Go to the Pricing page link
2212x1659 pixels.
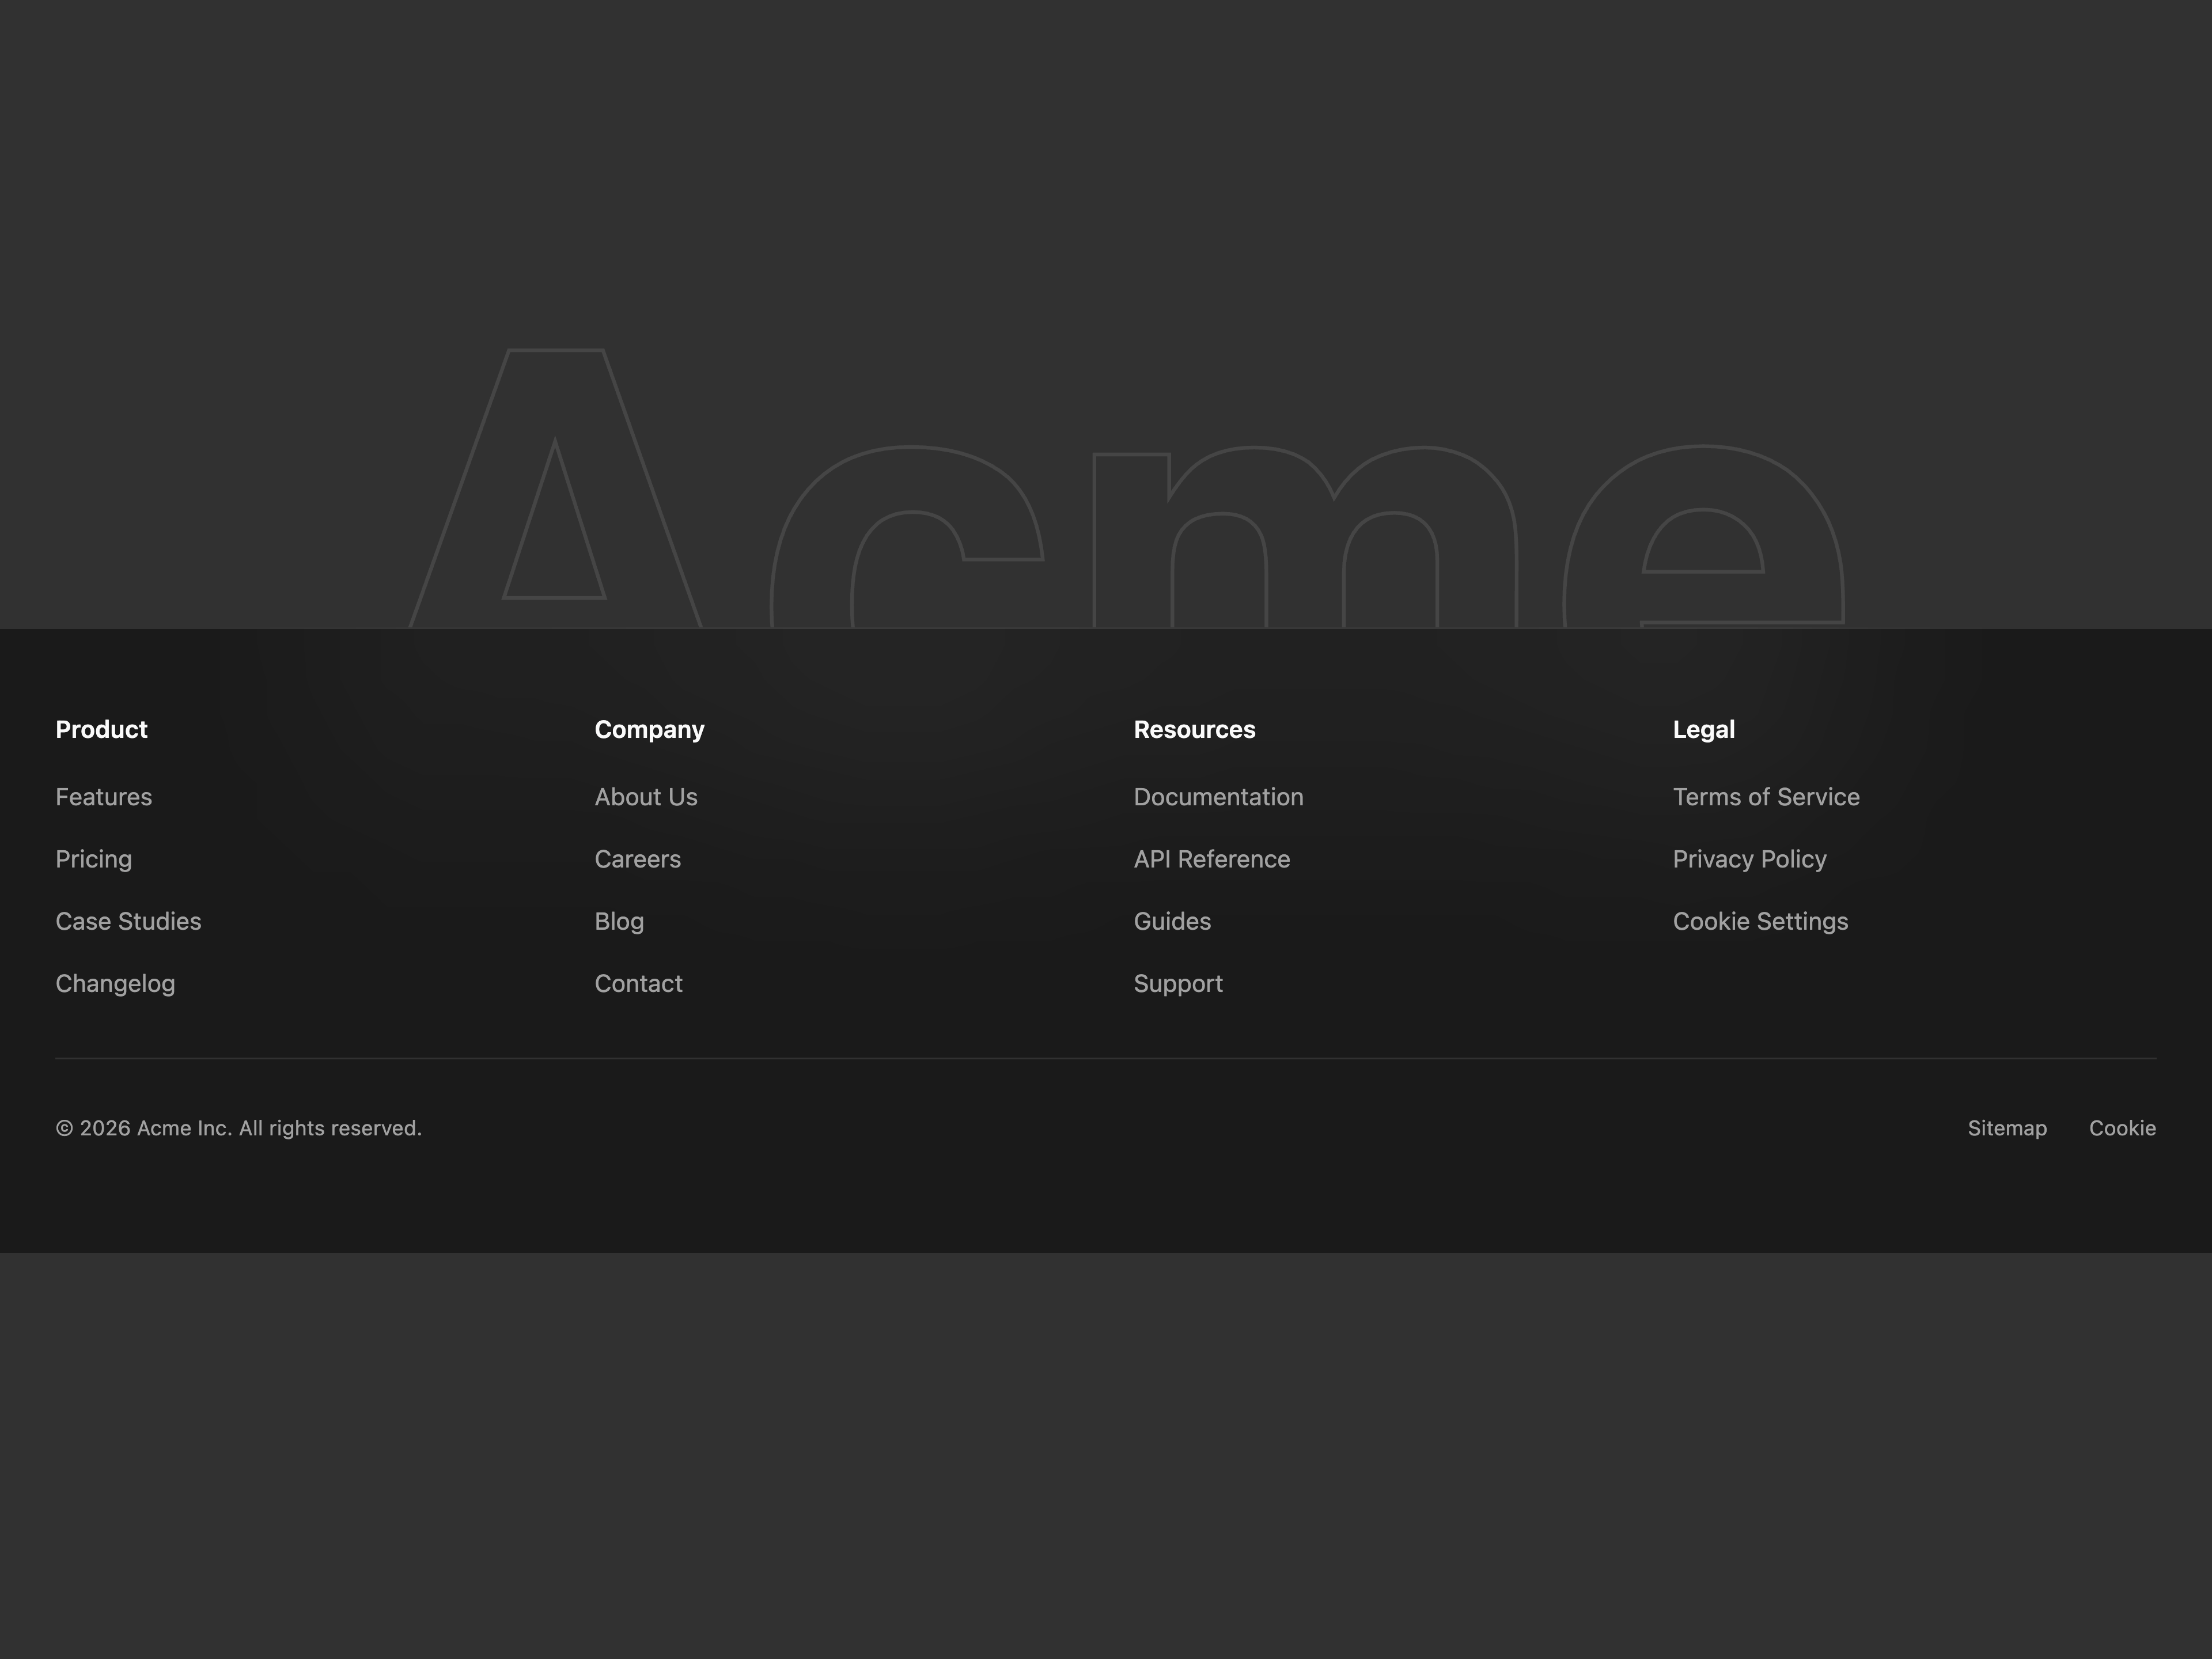click(x=94, y=859)
